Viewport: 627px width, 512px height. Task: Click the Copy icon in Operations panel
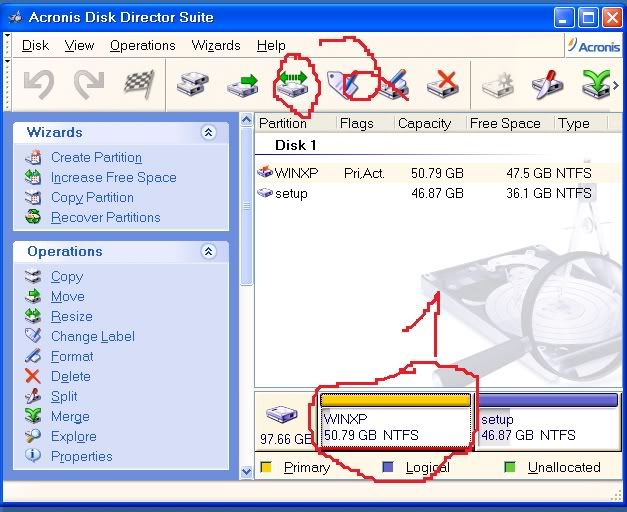coord(33,276)
